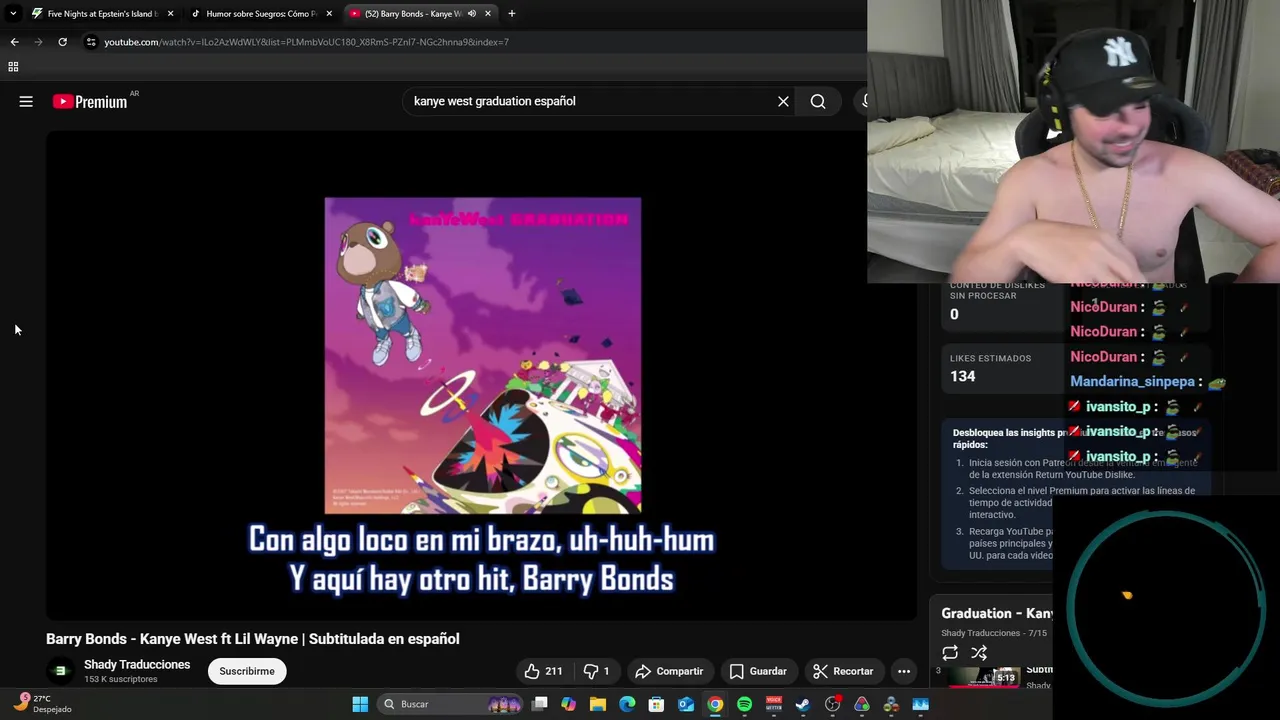Open the browser apps grid icon in the bookmarks bar
Image resolution: width=1280 pixels, height=720 pixels.
[x=13, y=67]
